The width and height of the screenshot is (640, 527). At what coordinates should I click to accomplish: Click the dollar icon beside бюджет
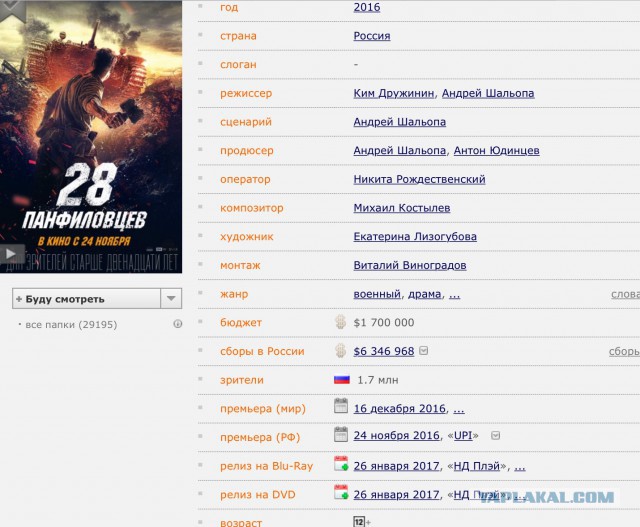[340, 322]
